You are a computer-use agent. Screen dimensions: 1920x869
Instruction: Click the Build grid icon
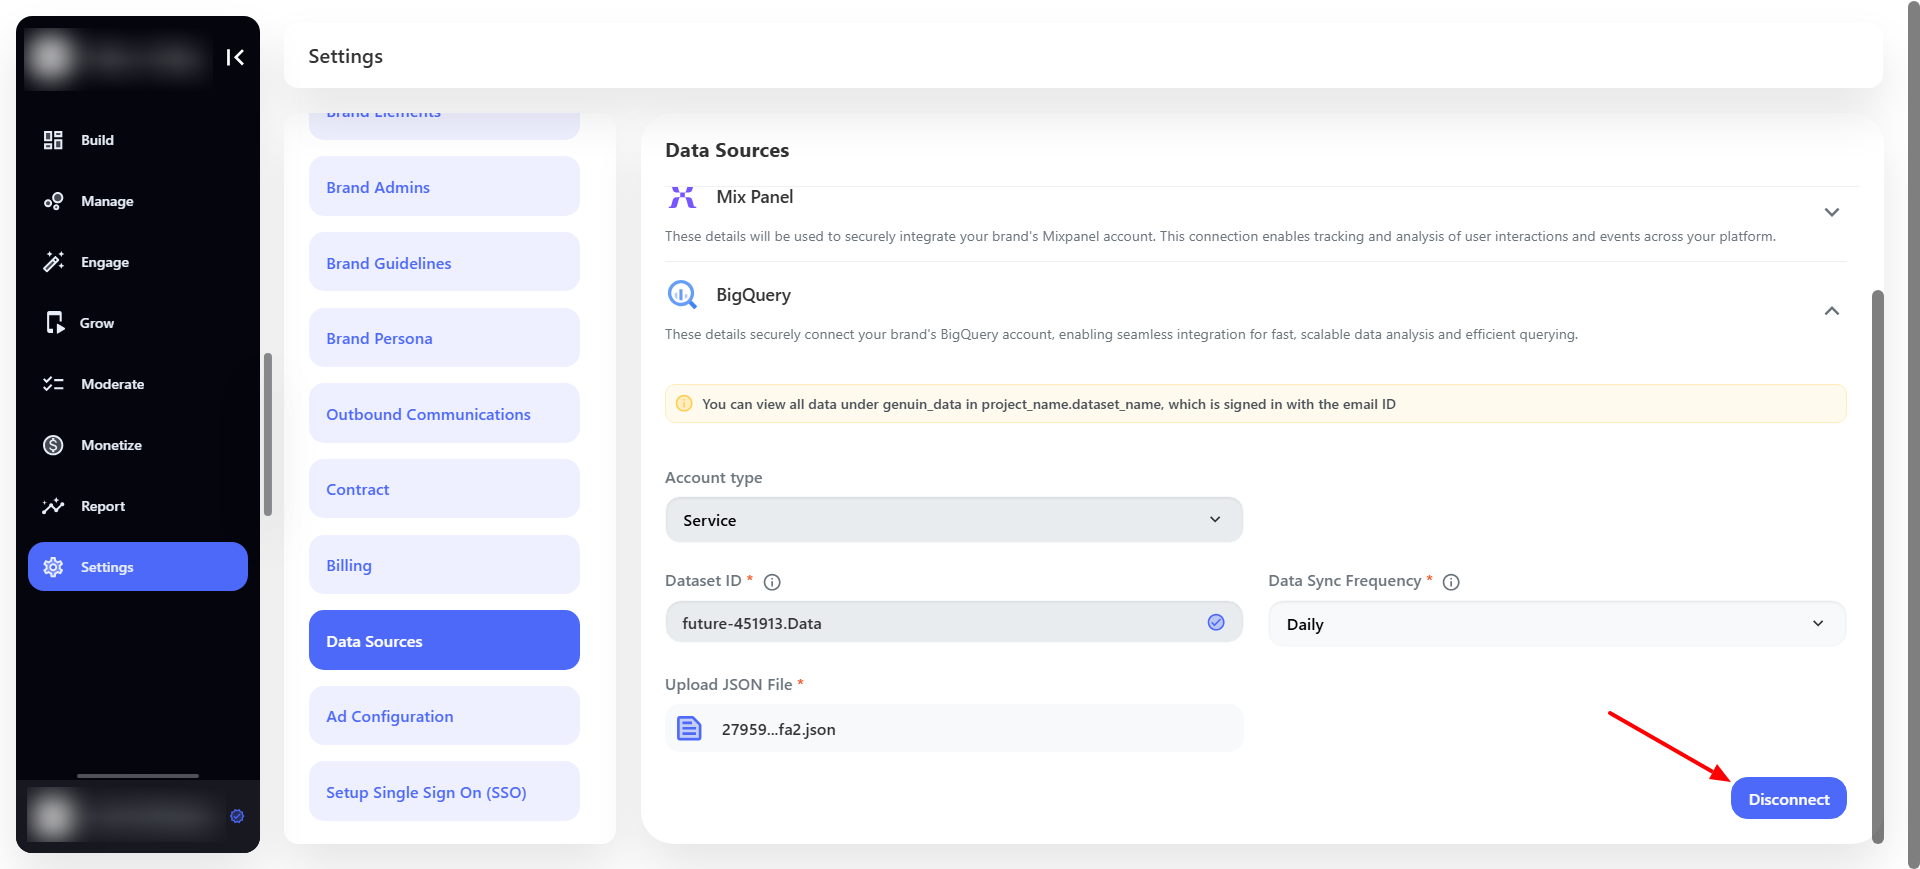[53, 140]
